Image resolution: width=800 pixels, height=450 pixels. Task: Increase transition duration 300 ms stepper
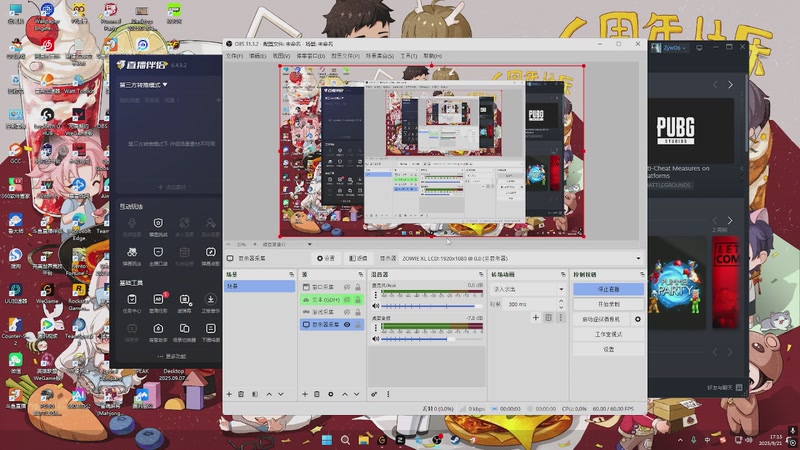561,301
